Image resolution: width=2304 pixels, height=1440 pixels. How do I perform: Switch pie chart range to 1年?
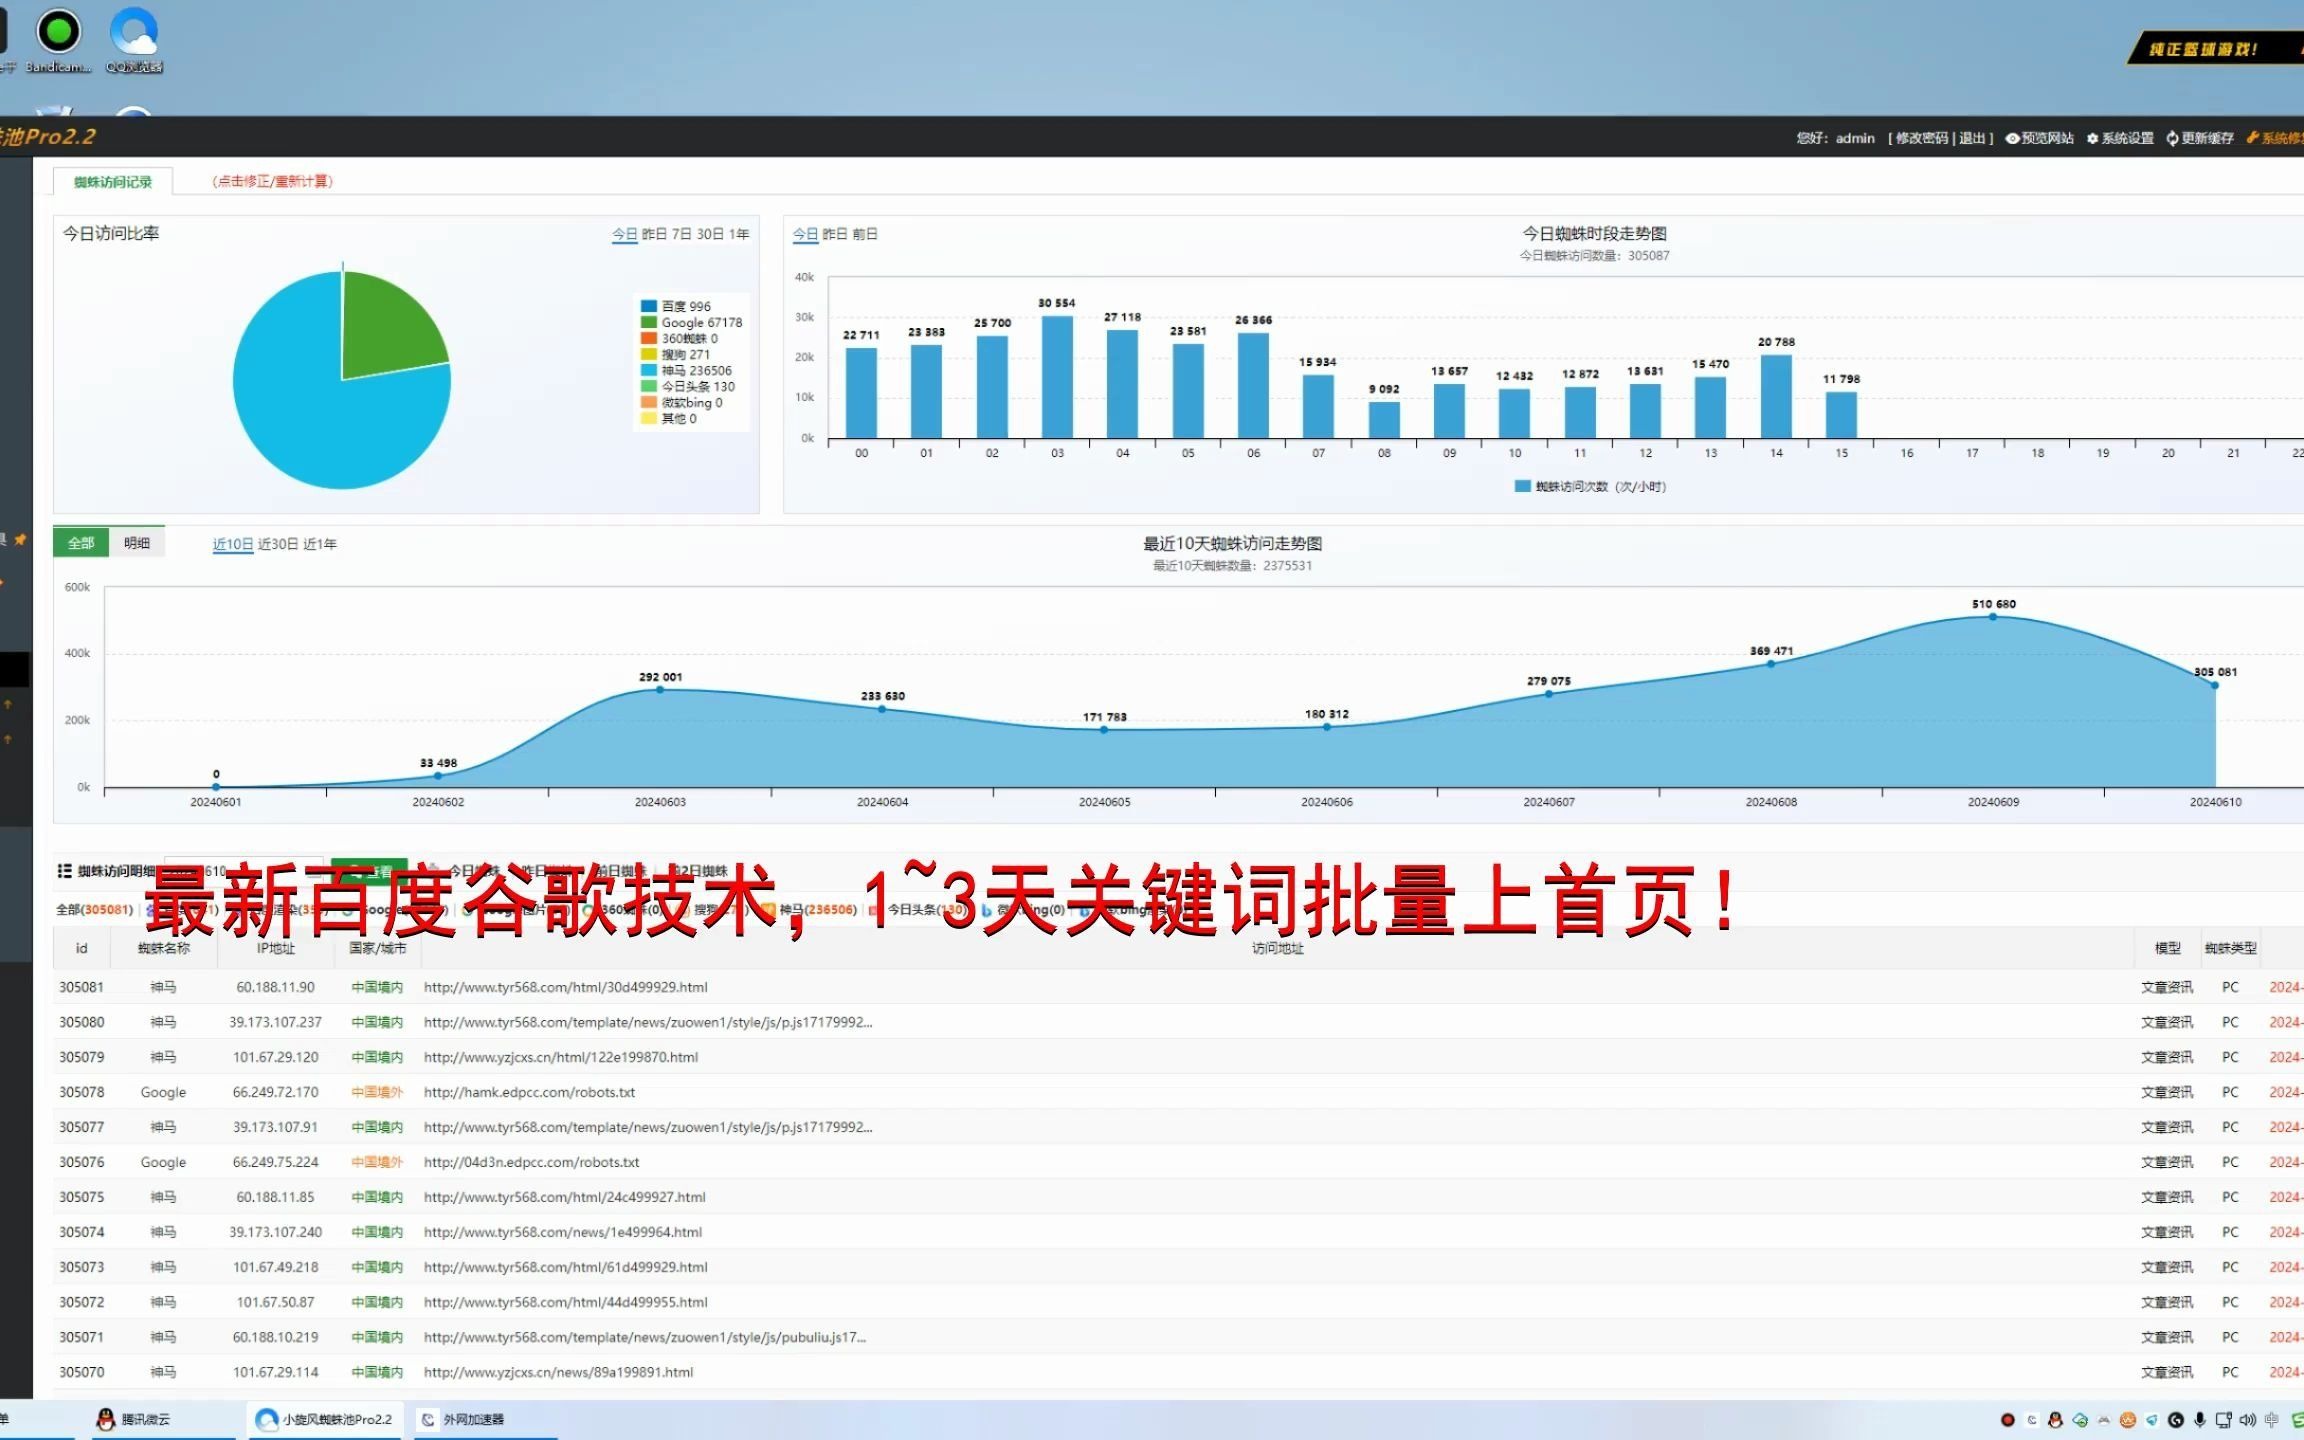point(739,234)
